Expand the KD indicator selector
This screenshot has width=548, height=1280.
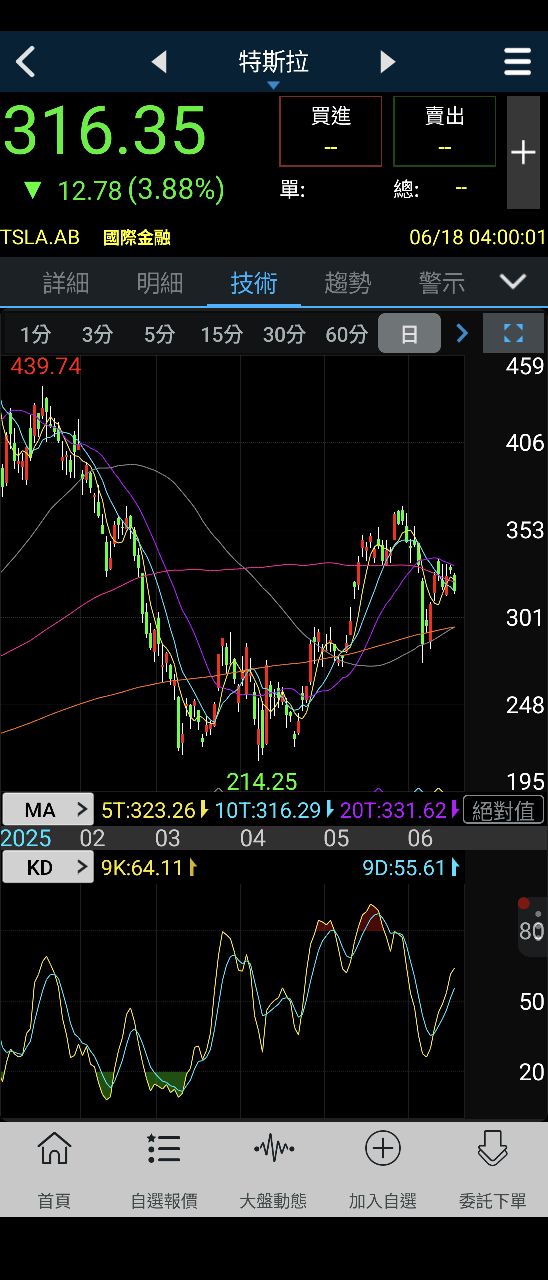click(47, 867)
